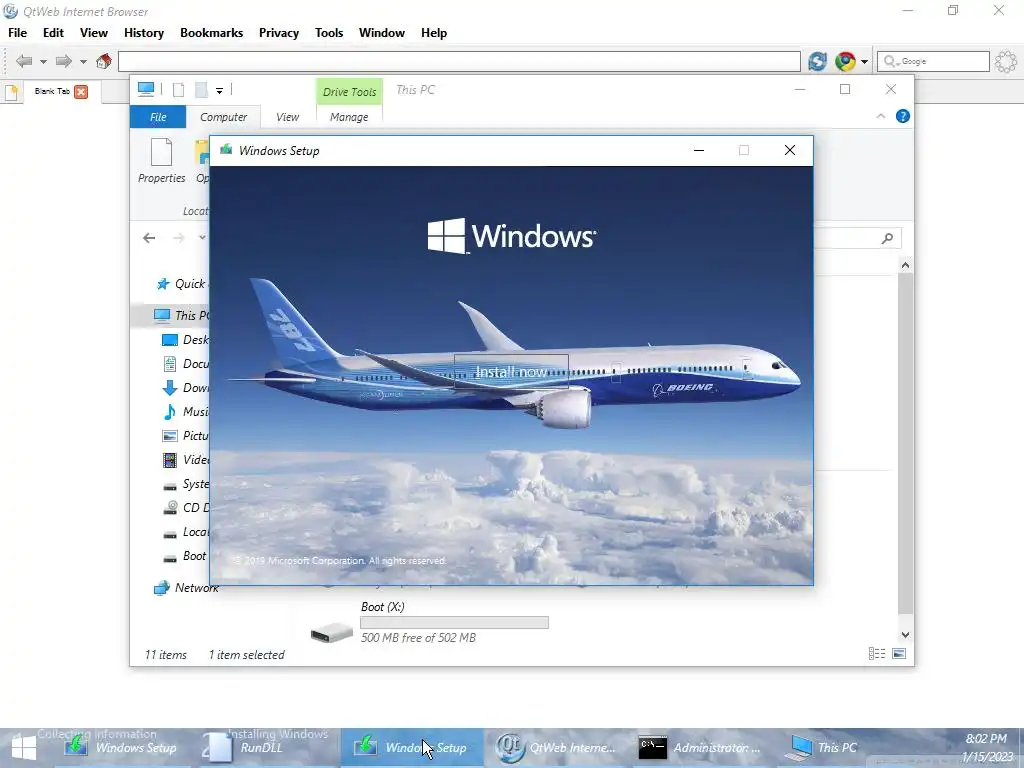Go forward in QtWeb browser toolbar
The image size is (1024, 768).
63,61
